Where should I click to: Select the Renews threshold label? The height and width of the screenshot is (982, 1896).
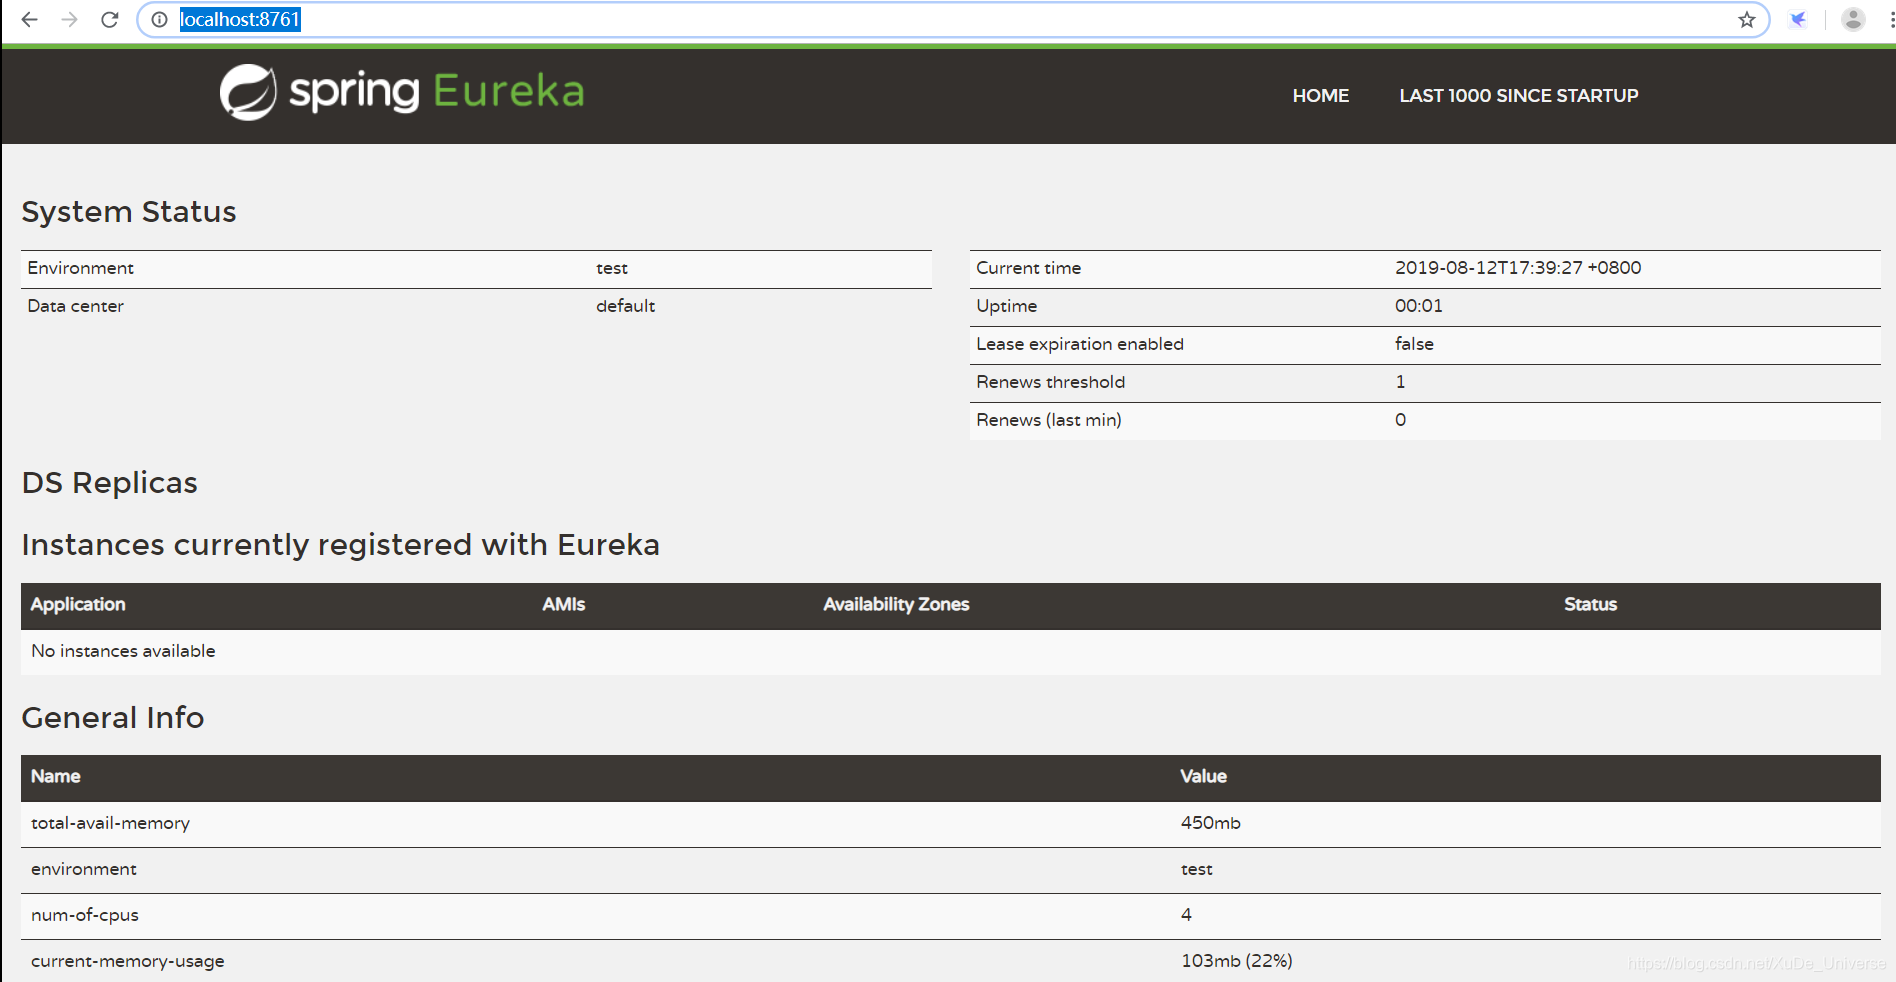[x=1050, y=382]
